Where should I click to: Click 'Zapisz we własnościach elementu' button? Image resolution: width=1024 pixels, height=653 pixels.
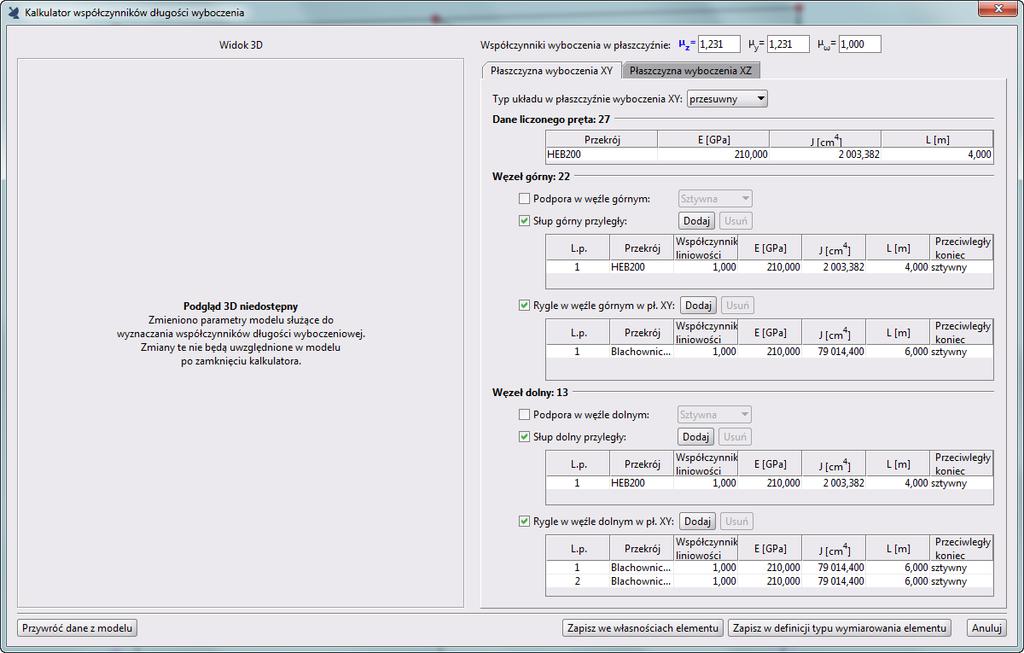tap(643, 628)
